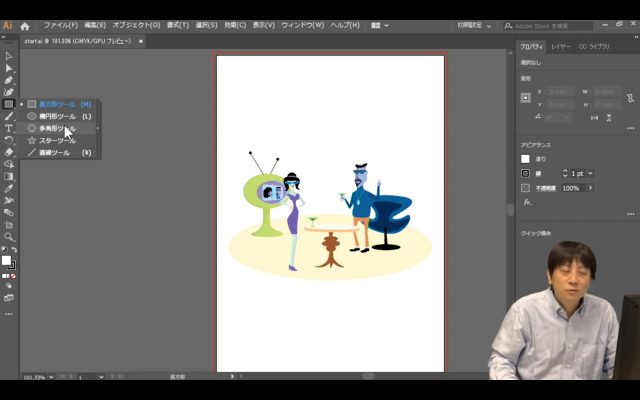Click flip vertical icon in Transform

609,118
